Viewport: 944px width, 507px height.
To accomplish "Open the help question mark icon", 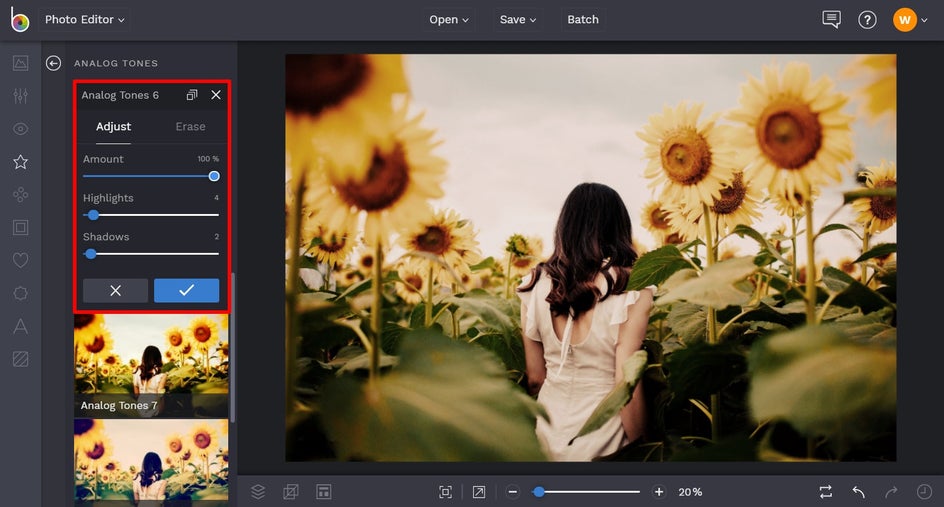I will (x=867, y=20).
